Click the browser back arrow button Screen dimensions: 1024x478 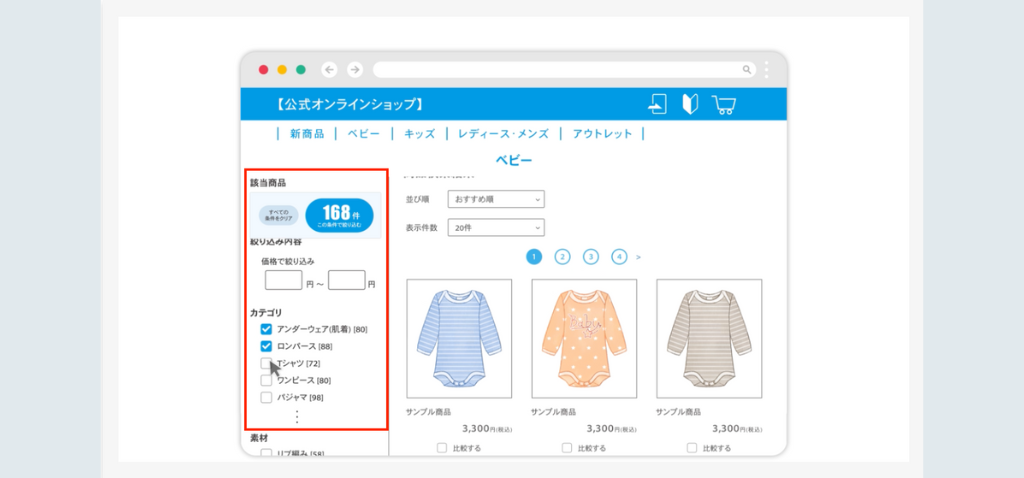tap(330, 70)
